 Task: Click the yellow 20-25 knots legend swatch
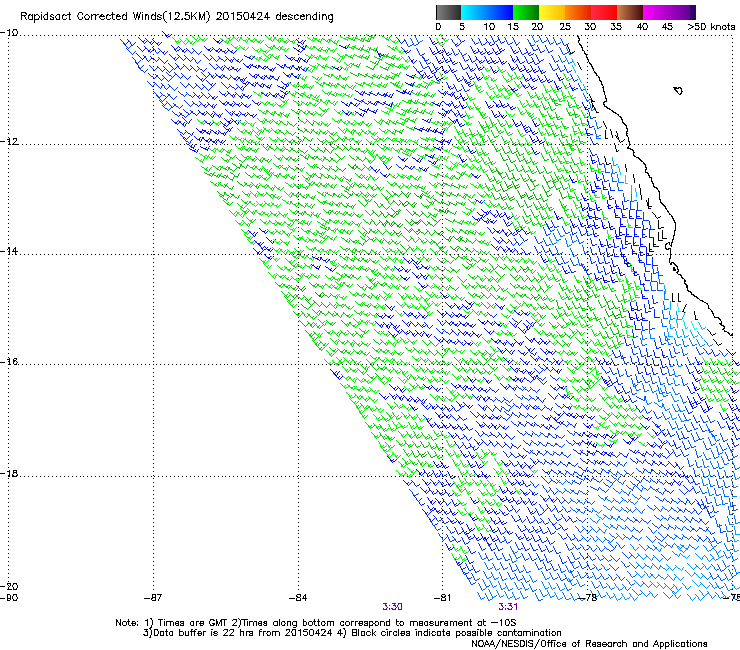(552, 12)
